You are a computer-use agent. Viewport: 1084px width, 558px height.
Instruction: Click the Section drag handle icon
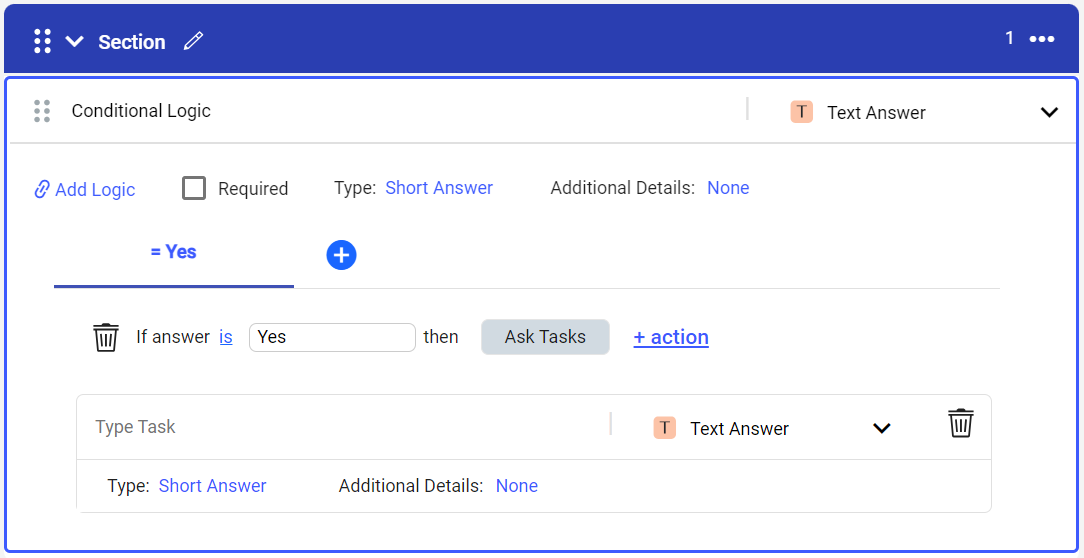point(42,41)
